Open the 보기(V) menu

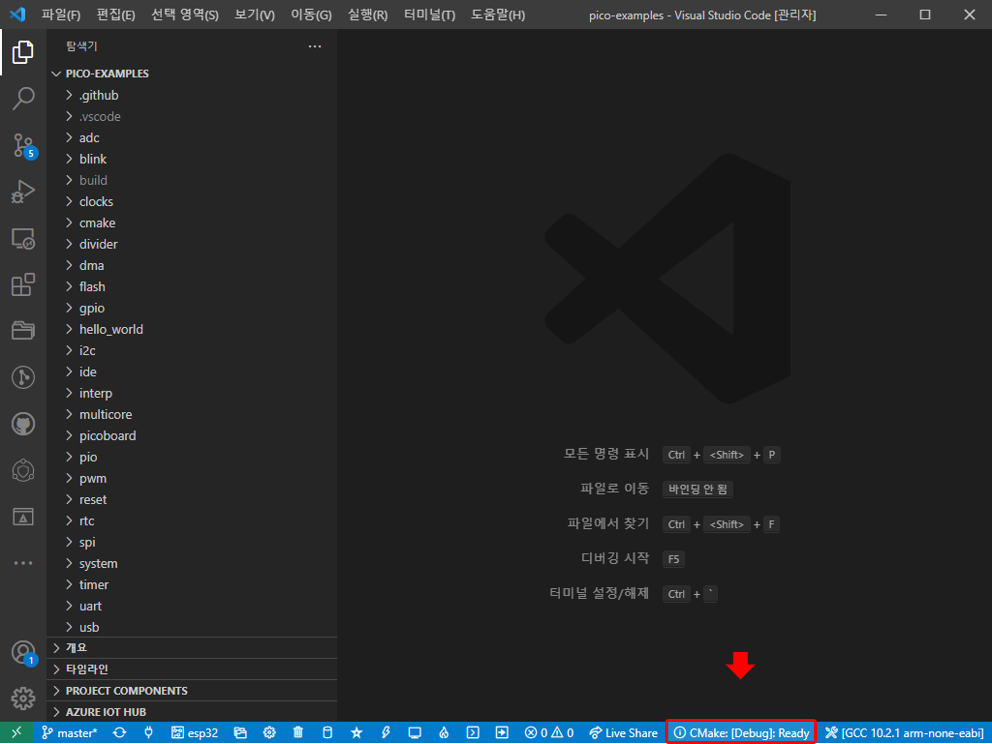(254, 15)
